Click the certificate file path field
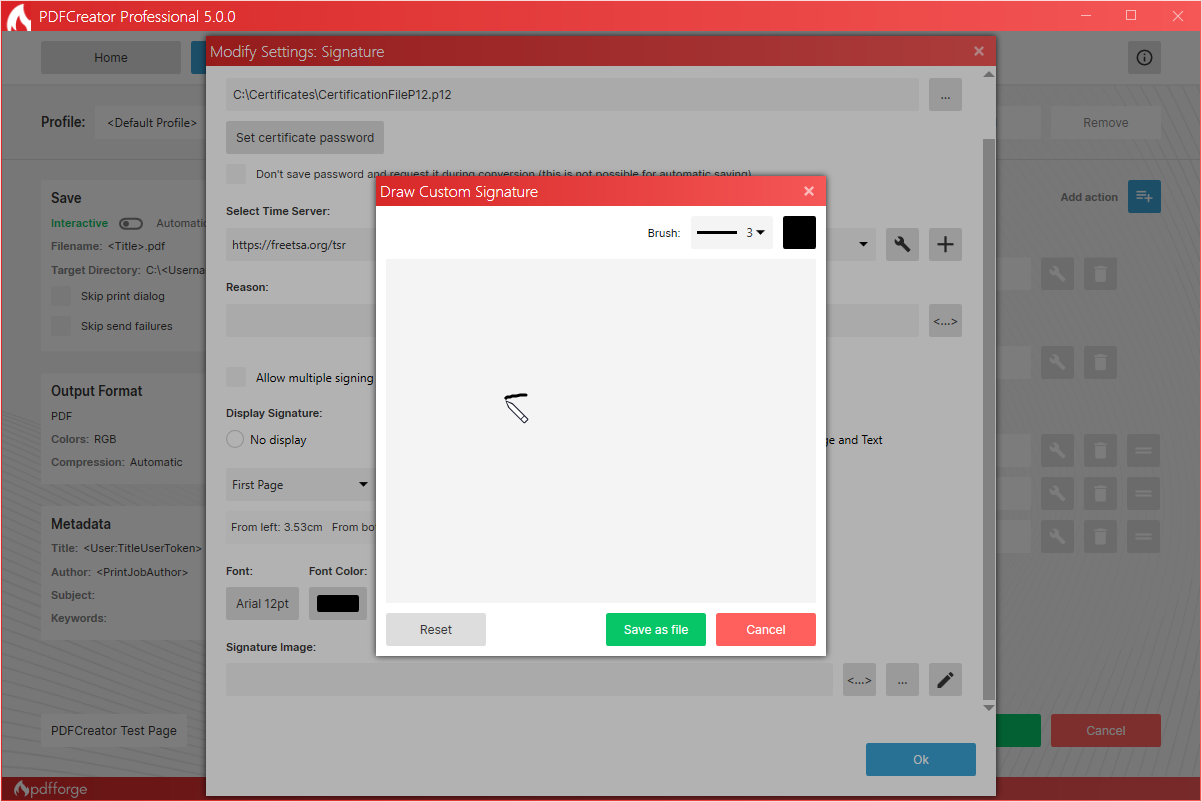Image resolution: width=1202 pixels, height=802 pixels. 572,95
